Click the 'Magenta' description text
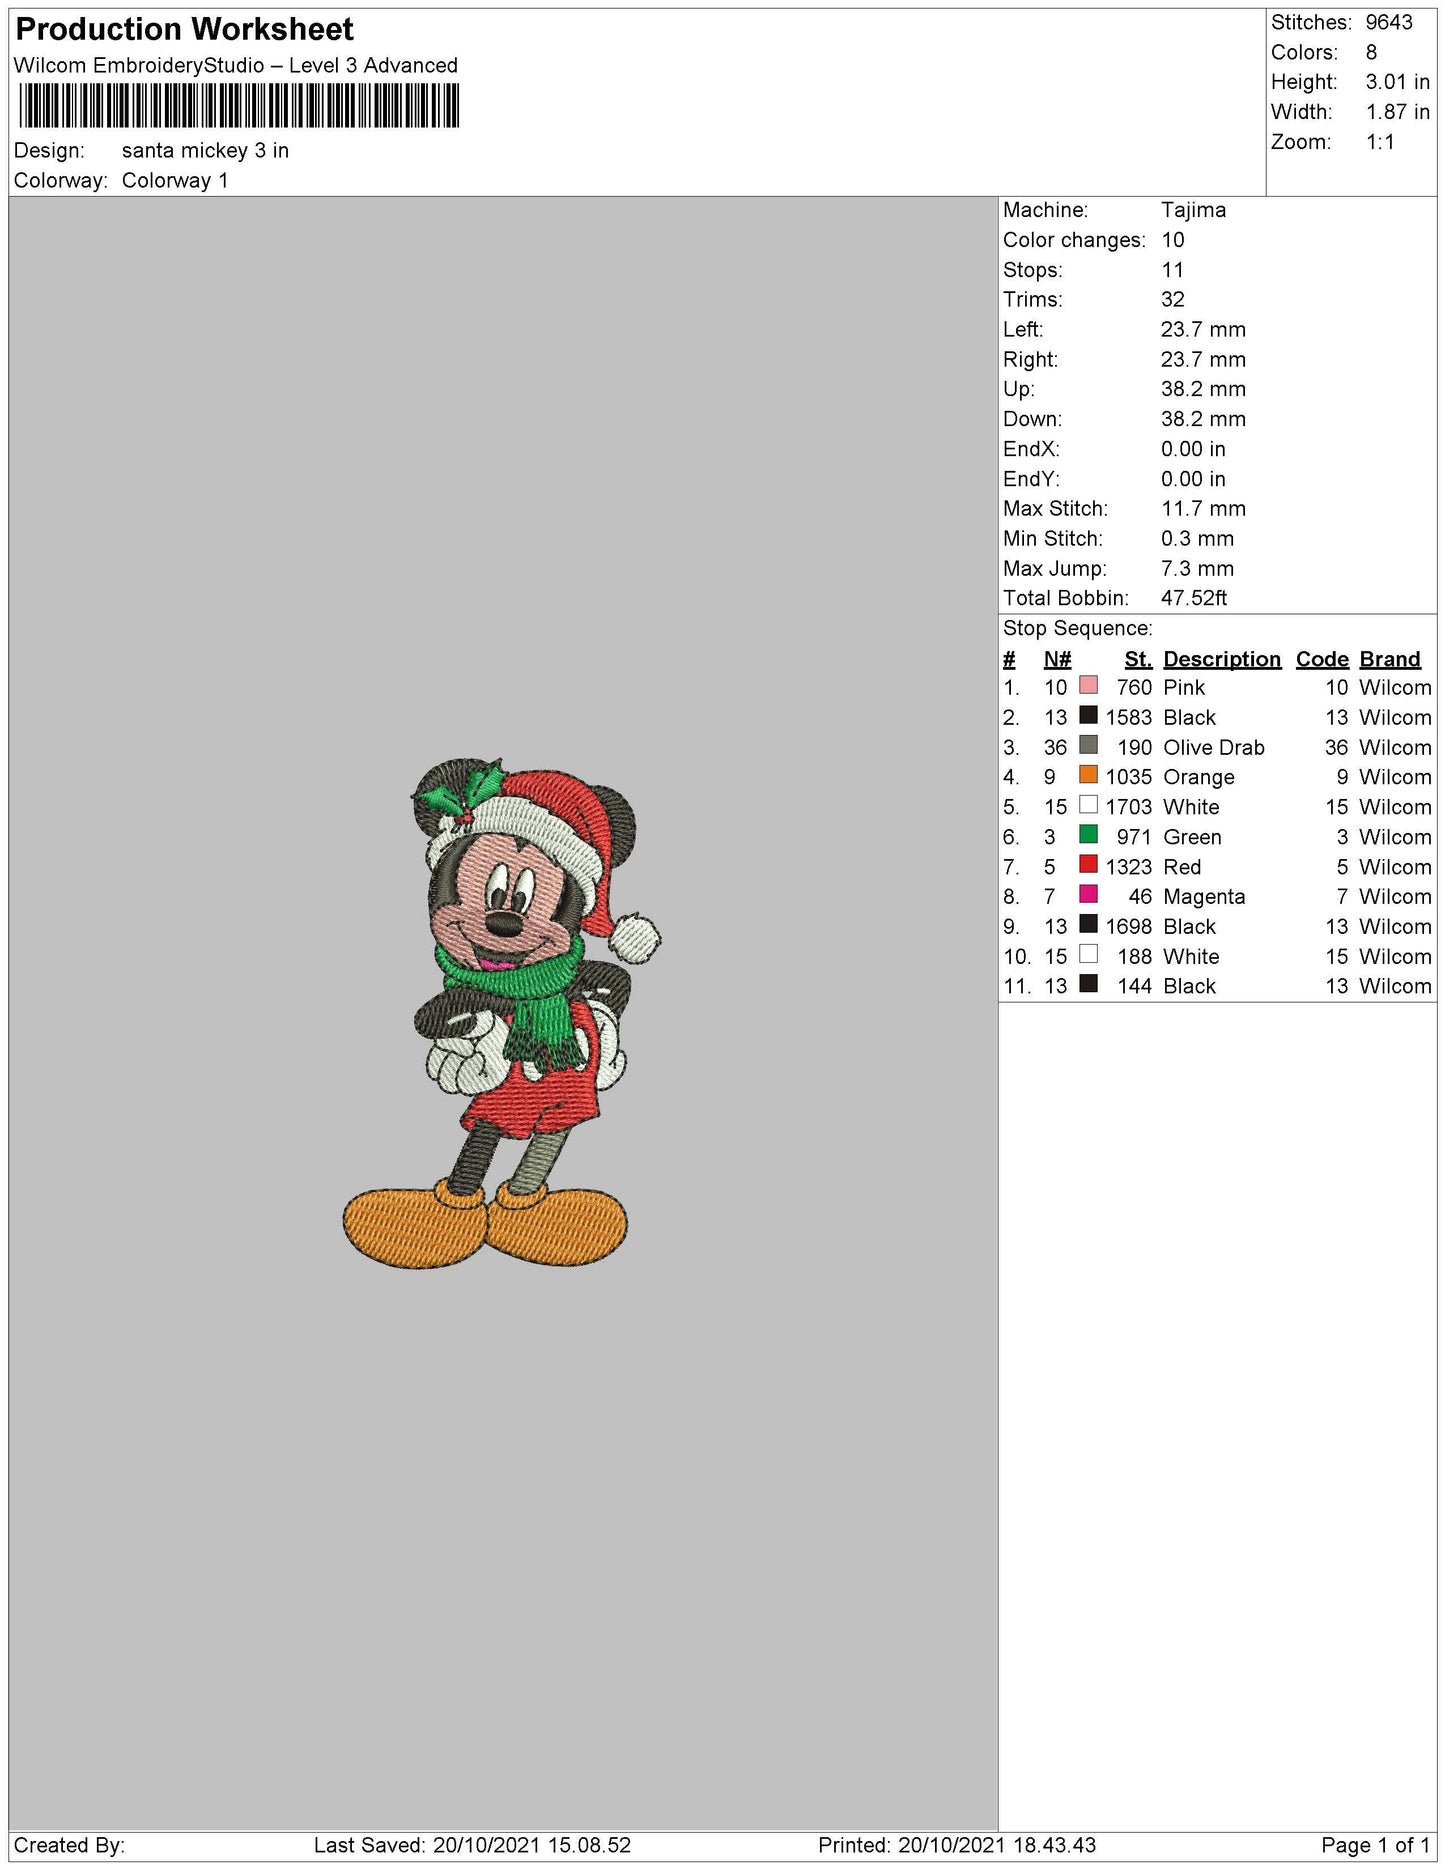 coord(1204,897)
